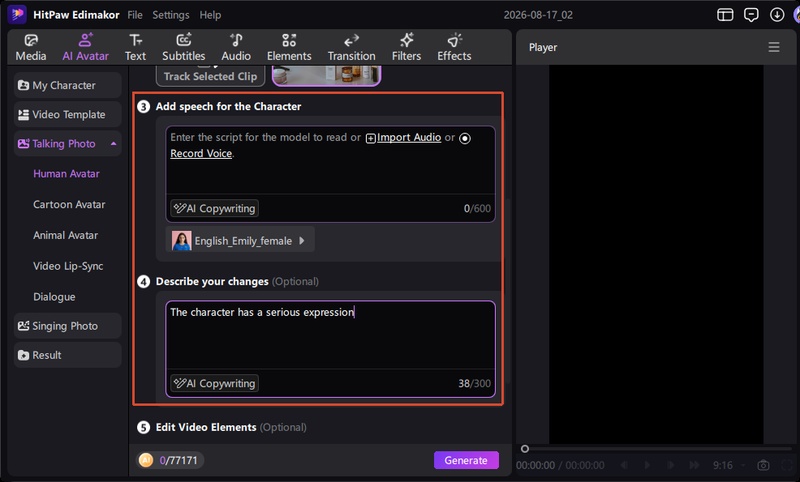The height and width of the screenshot is (482, 800).
Task: Open the Text tab
Action: [135, 47]
